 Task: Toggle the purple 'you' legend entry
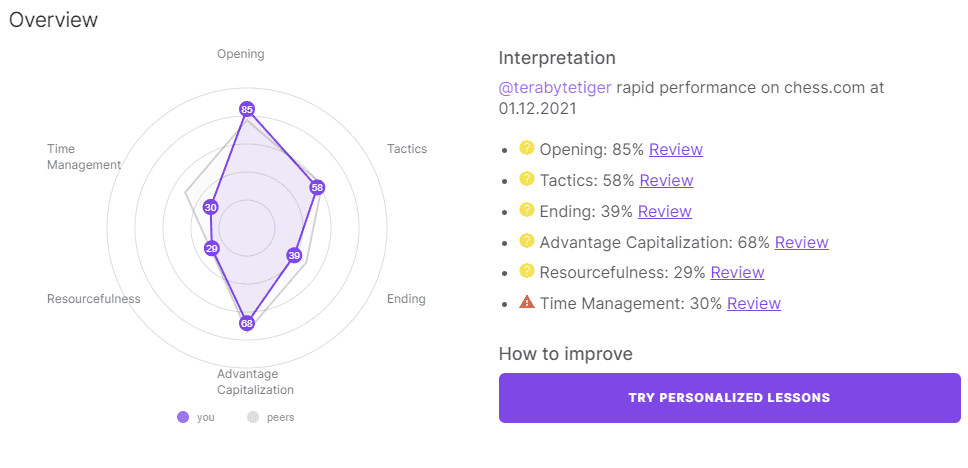click(x=196, y=417)
